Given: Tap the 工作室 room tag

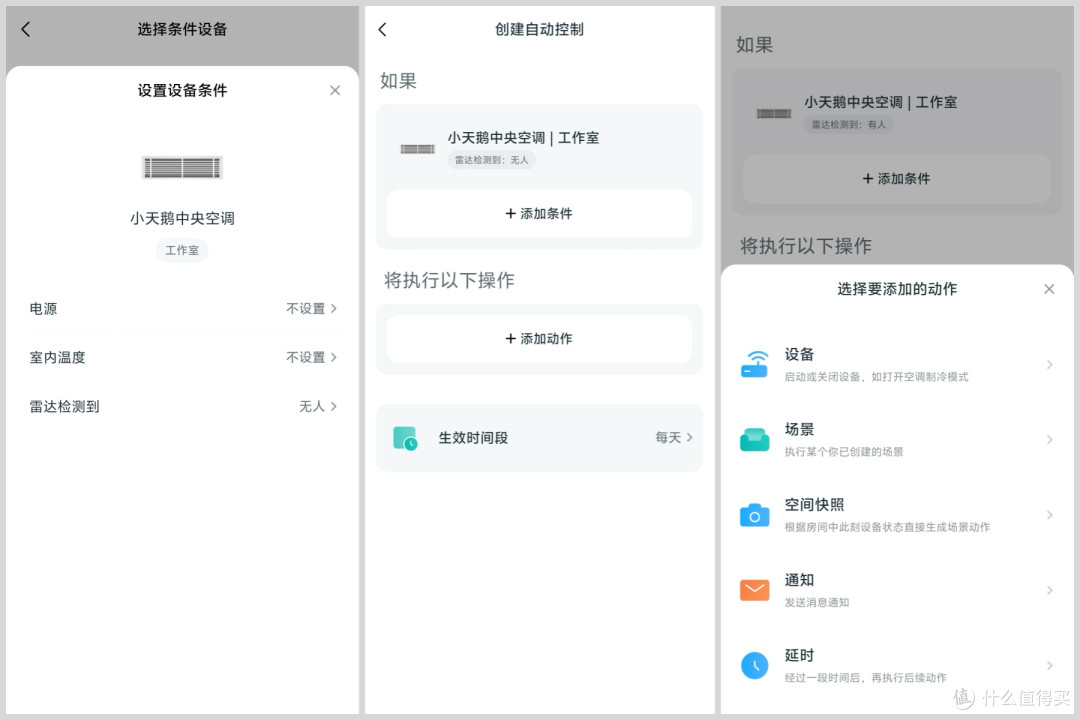Looking at the screenshot, I should 182,250.
